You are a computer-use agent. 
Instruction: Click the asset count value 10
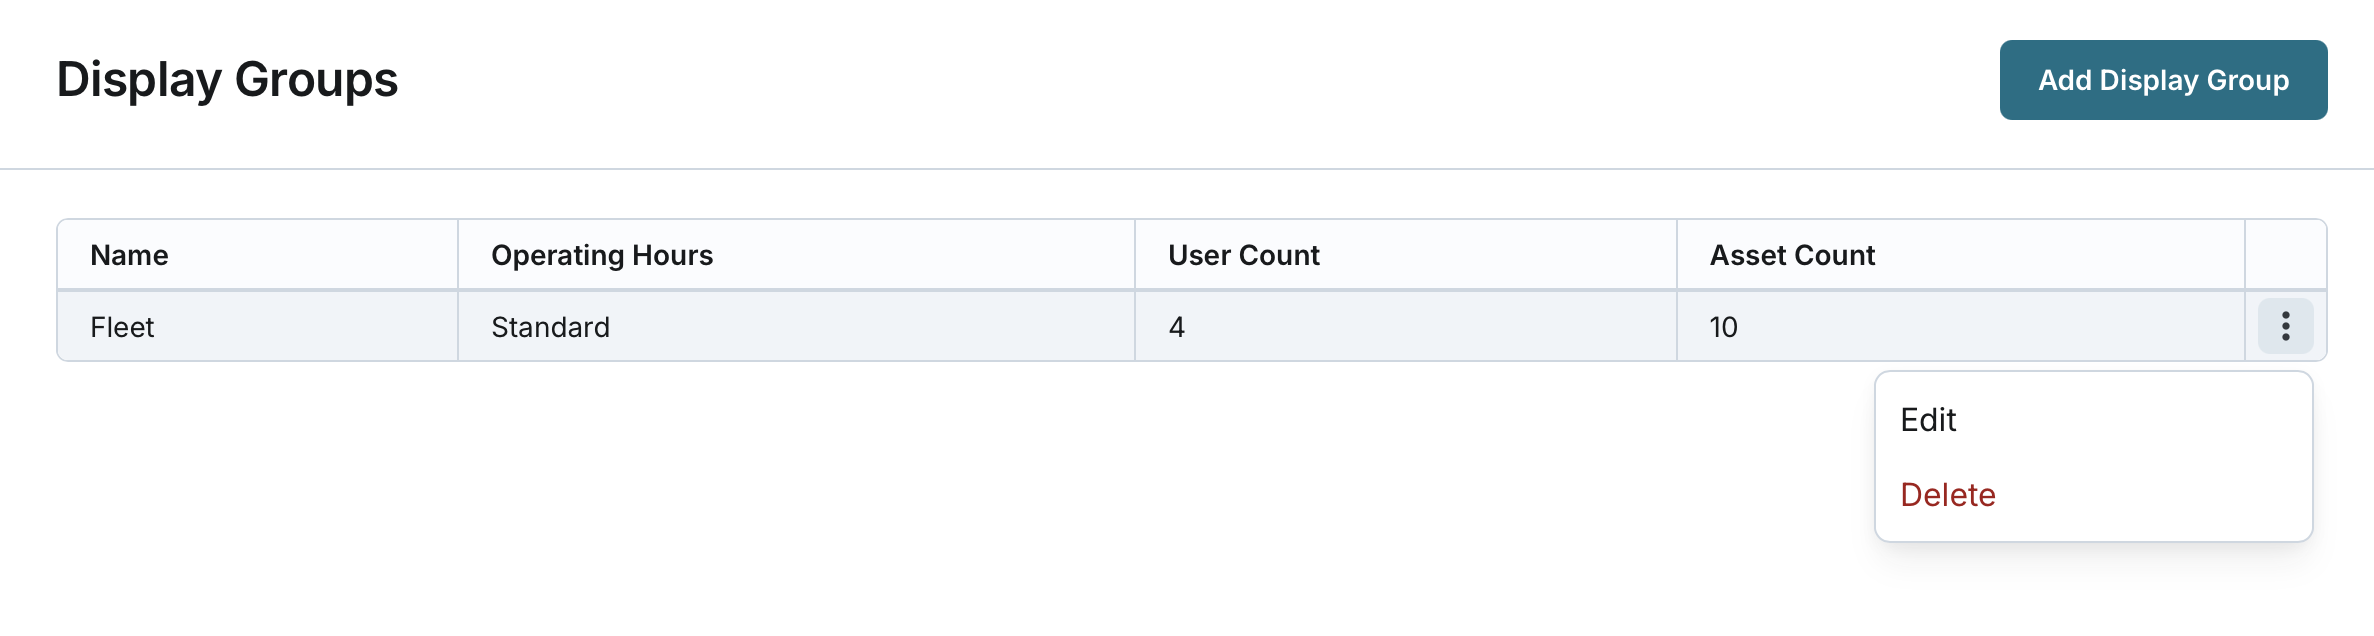click(1723, 327)
